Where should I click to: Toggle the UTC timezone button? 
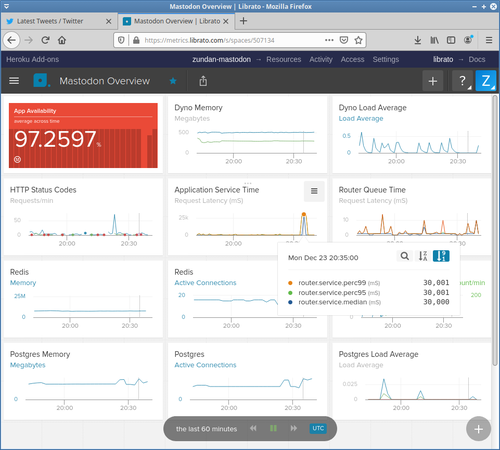coord(318,428)
